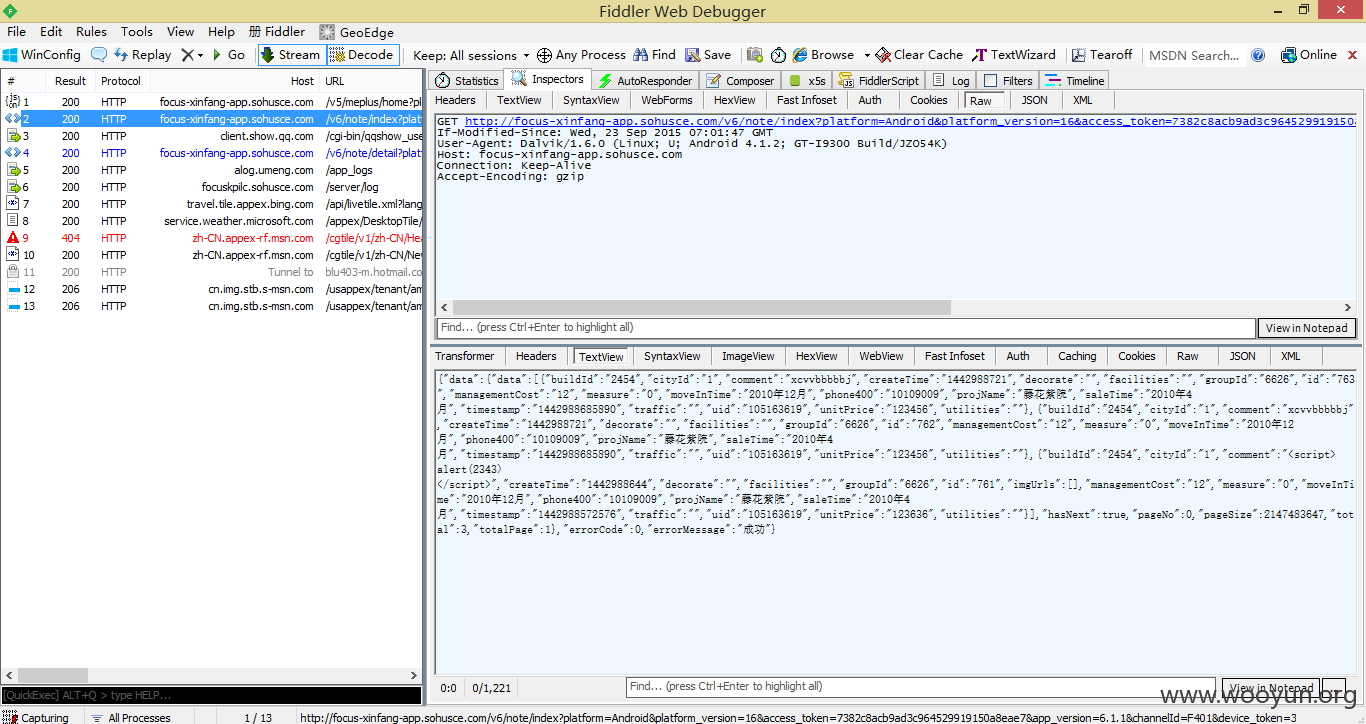
Task: Sort sessions by the Result column header
Action: [x=70, y=81]
